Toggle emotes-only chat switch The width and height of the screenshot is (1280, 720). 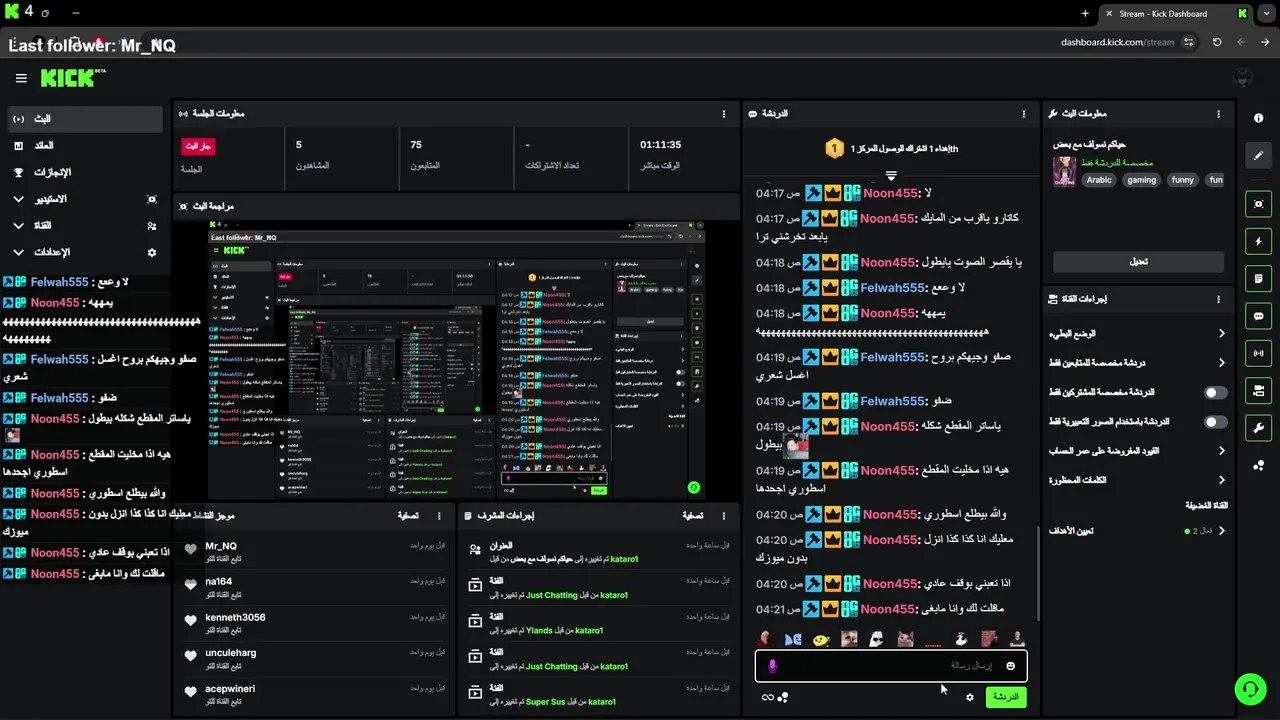[1215, 422]
